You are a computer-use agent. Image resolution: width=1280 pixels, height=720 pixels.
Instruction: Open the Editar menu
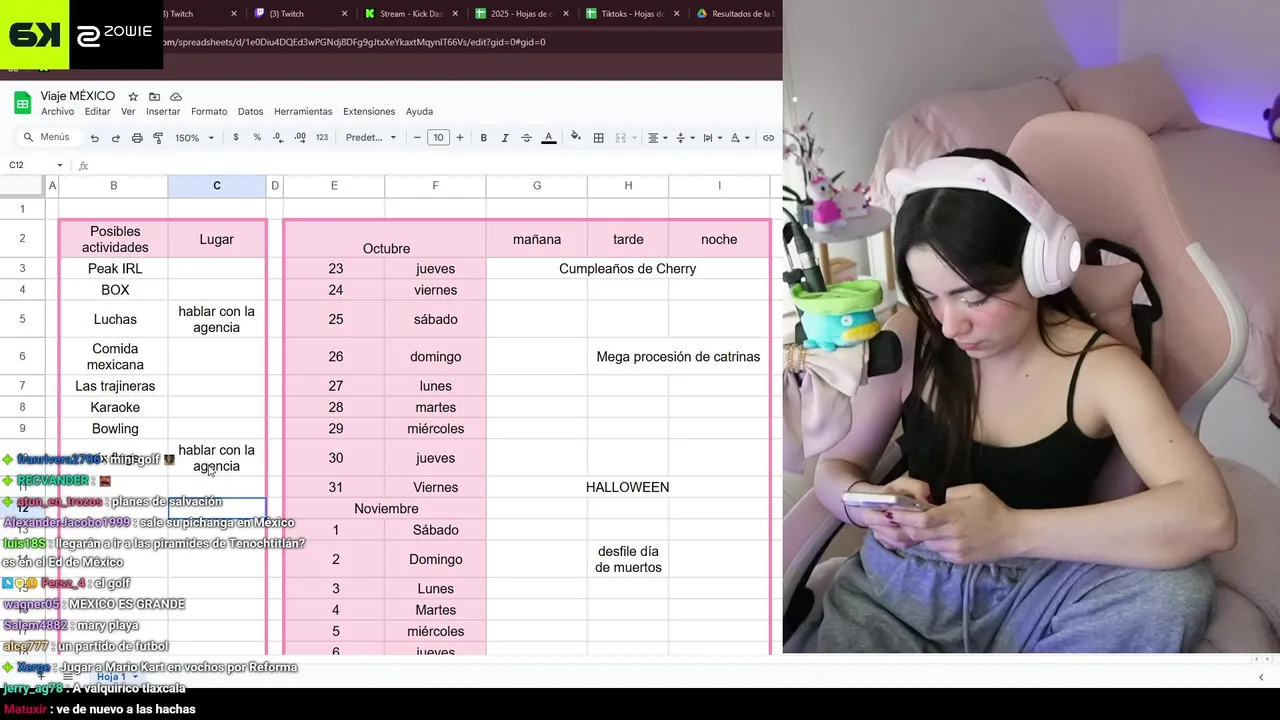point(97,112)
